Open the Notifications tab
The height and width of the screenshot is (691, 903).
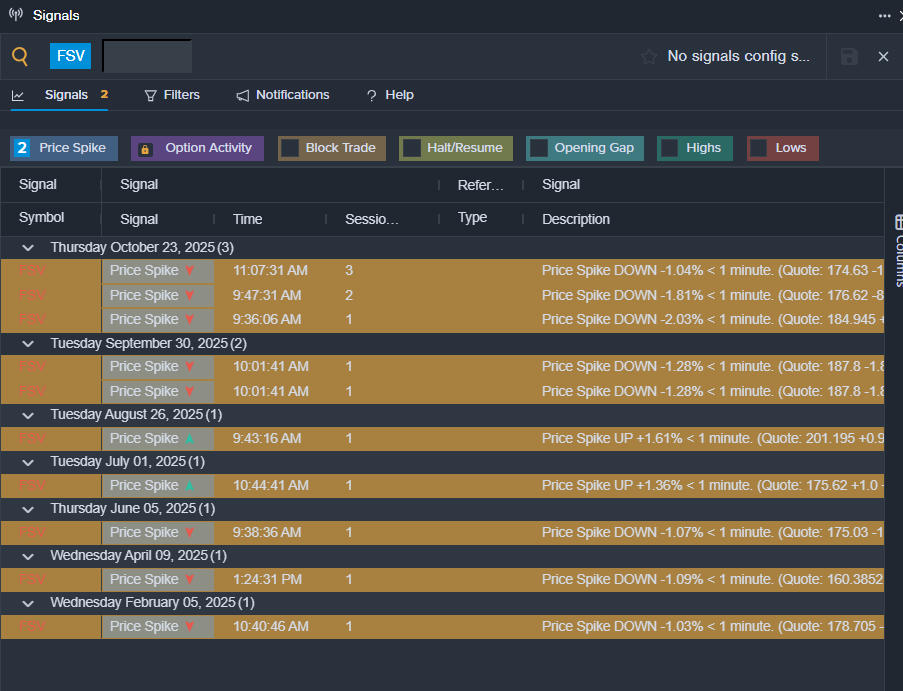pos(283,95)
